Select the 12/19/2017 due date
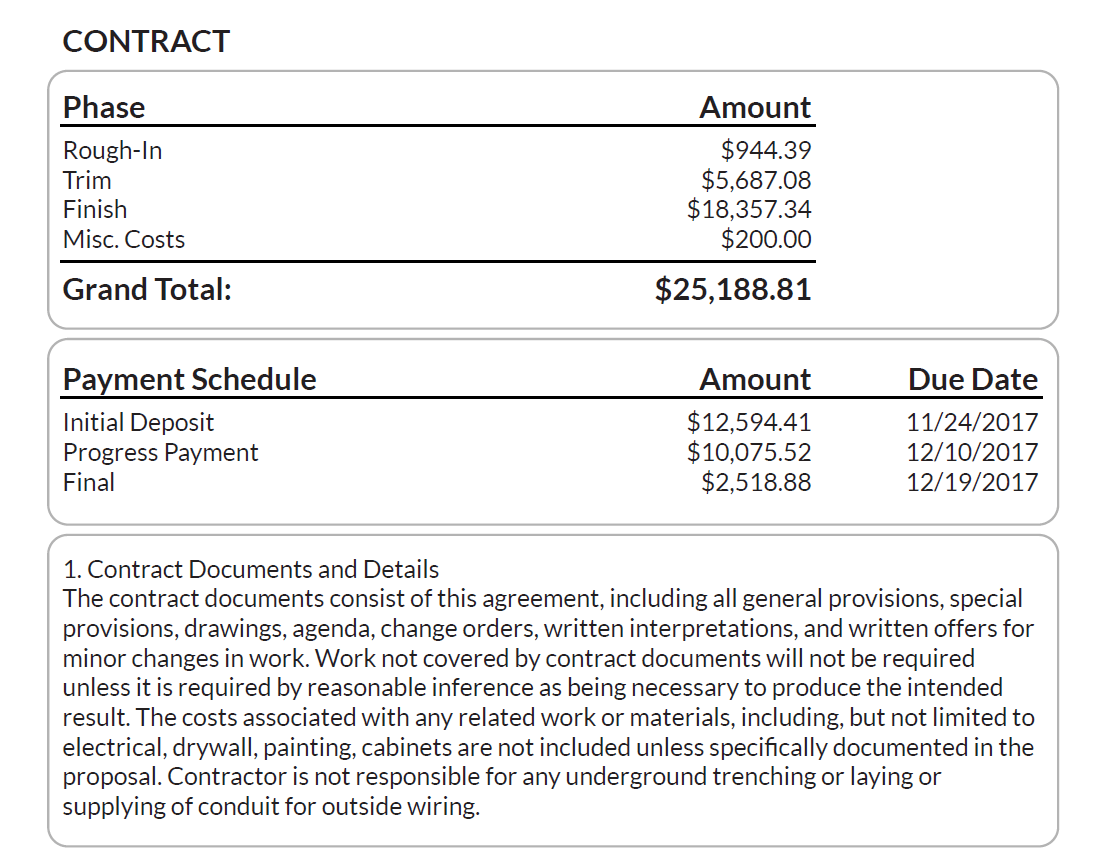 (972, 483)
